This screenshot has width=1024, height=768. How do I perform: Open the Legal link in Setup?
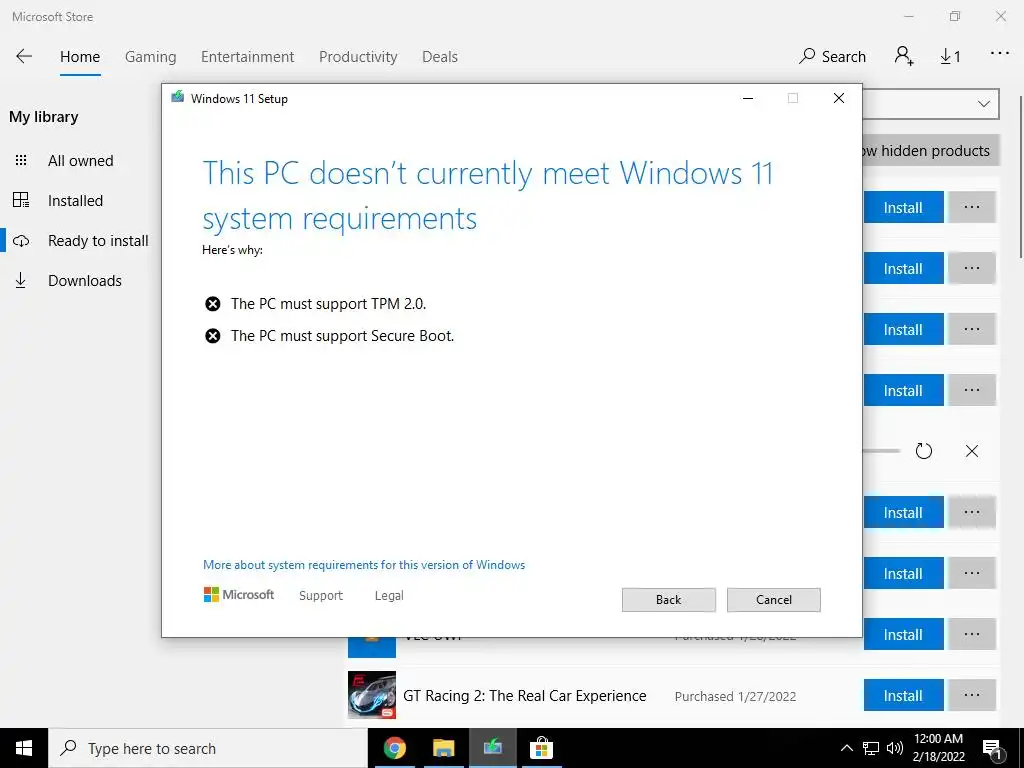(389, 596)
